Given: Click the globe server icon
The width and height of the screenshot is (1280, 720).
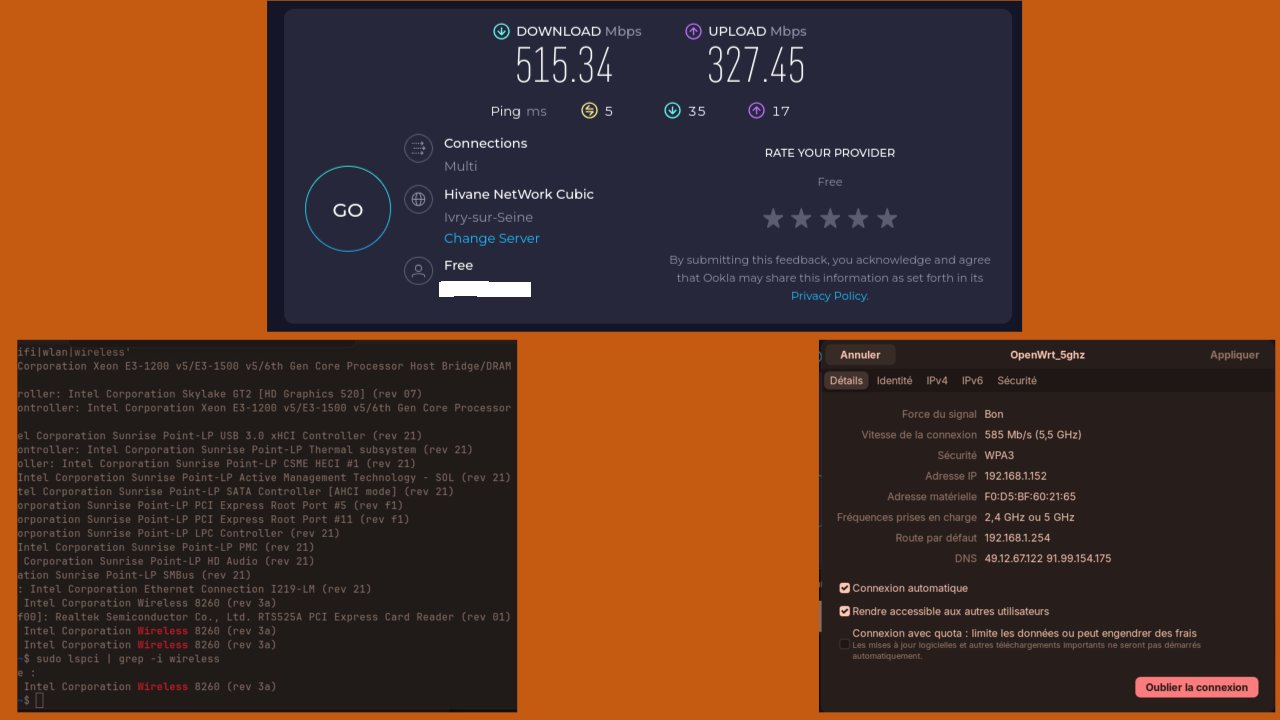Looking at the screenshot, I should coord(418,199).
